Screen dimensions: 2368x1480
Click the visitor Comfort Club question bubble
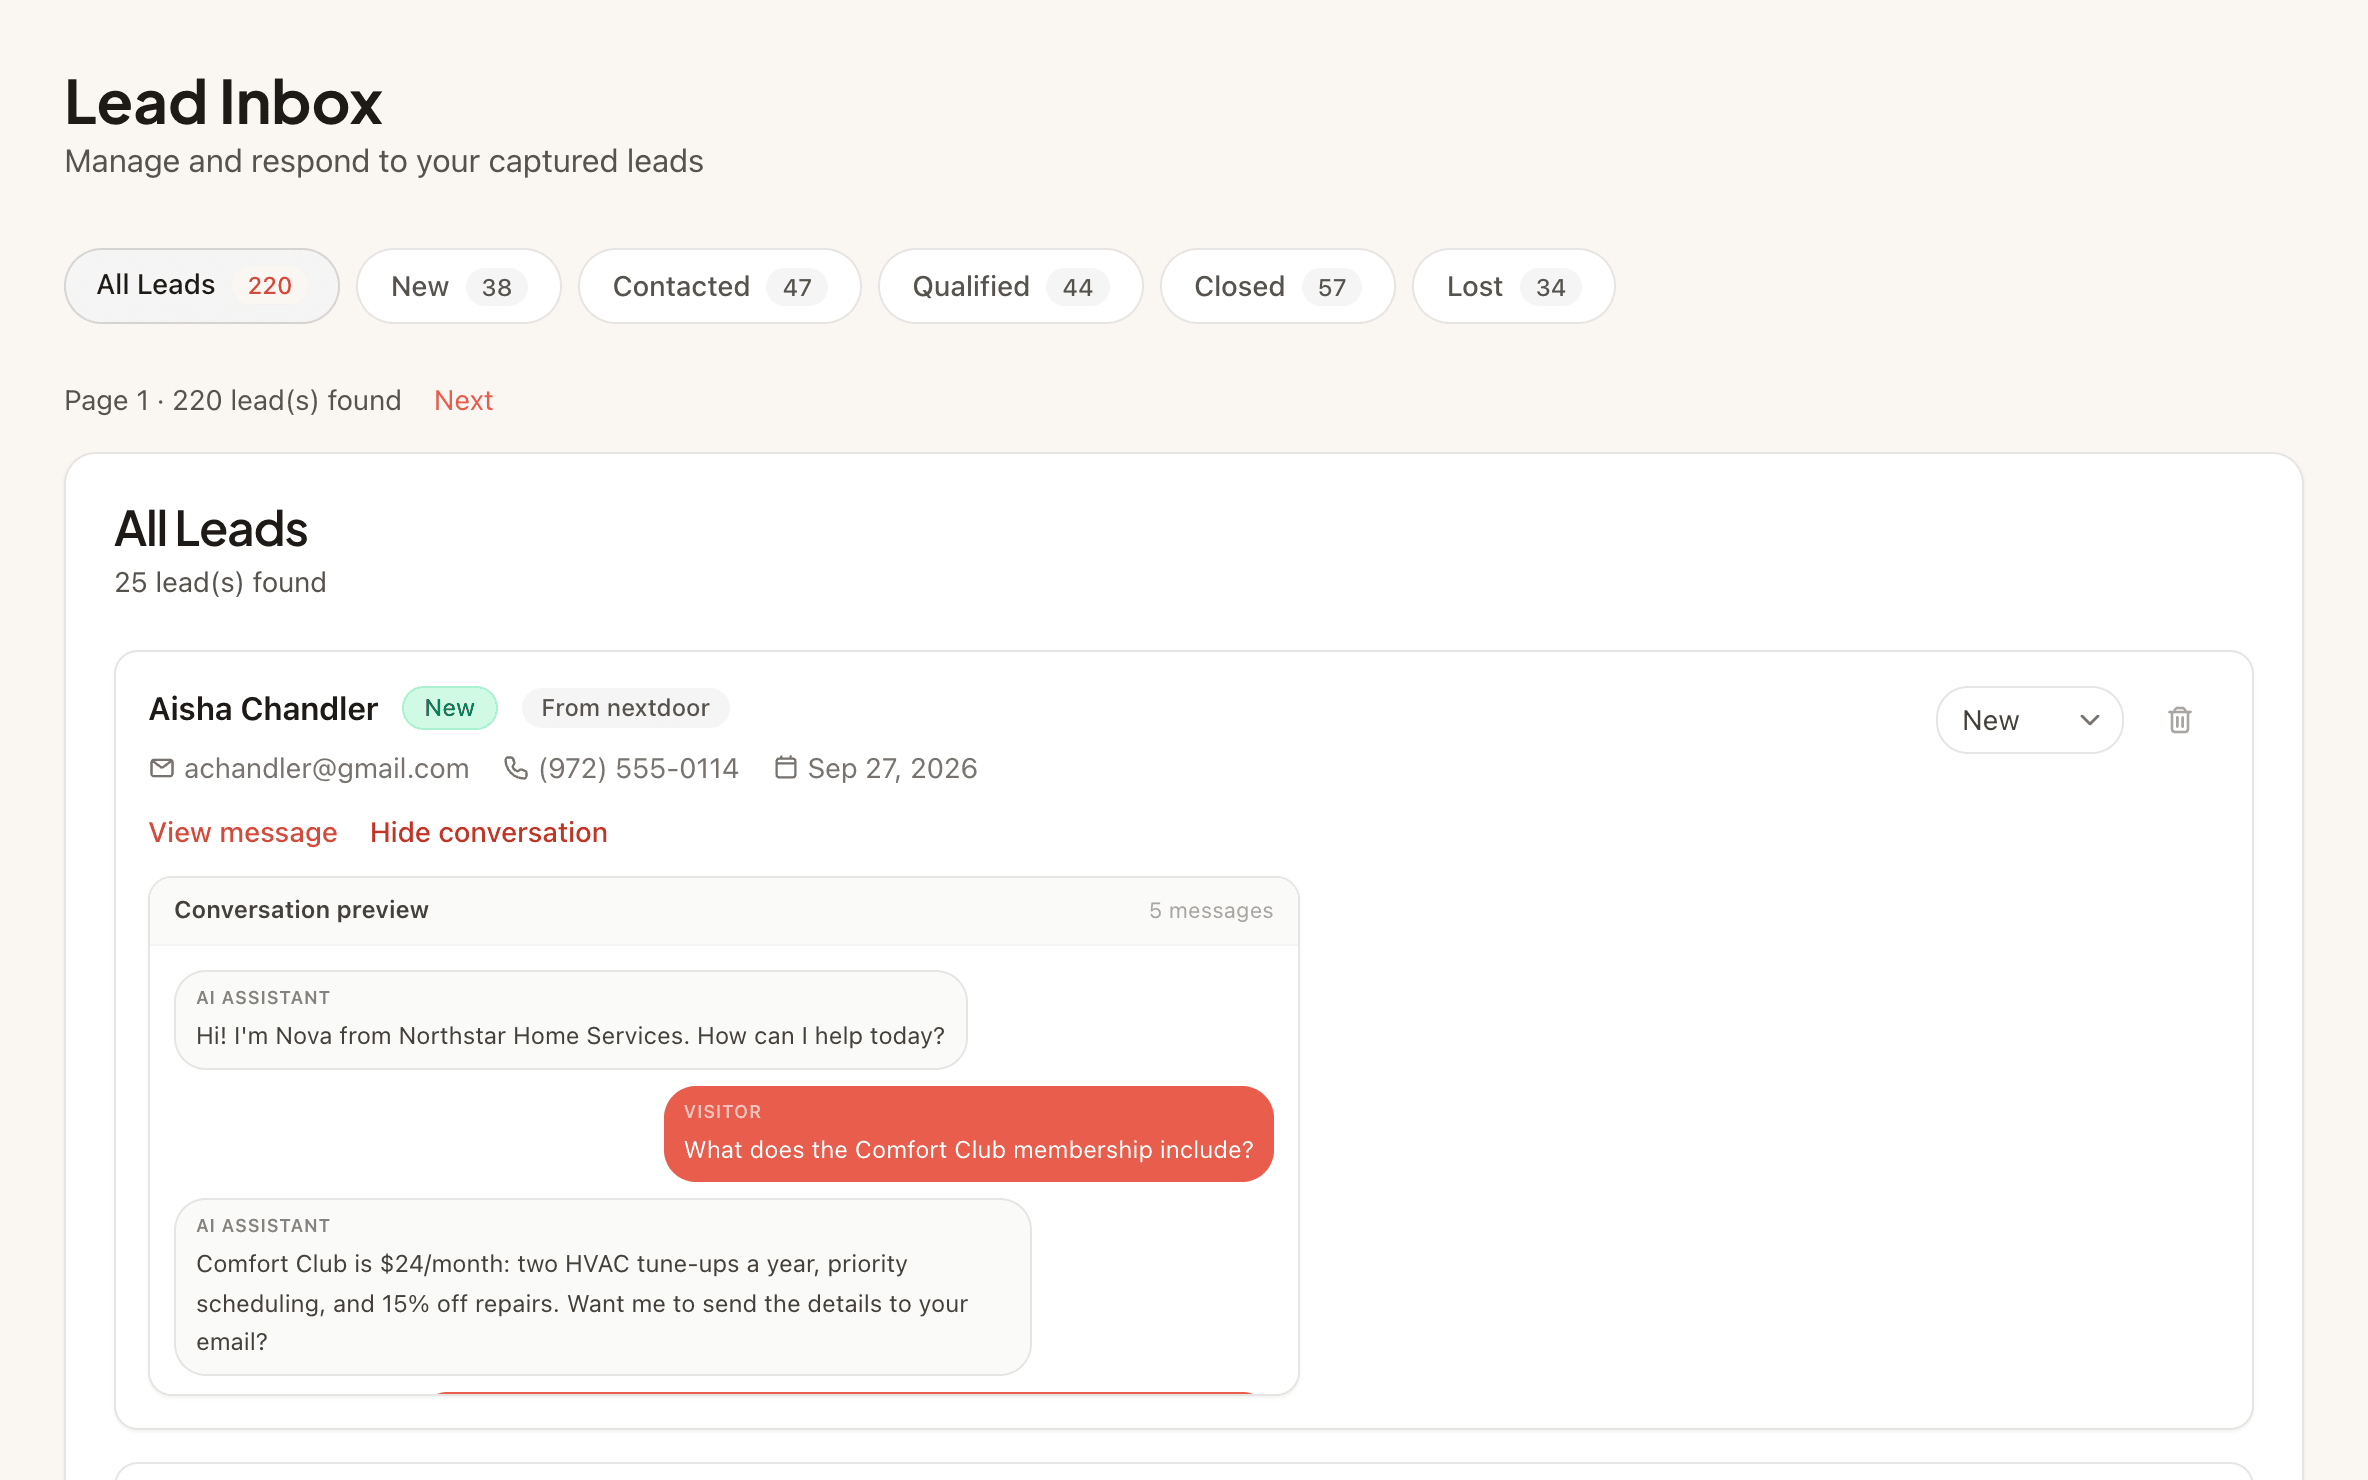pyautogui.click(x=969, y=1134)
